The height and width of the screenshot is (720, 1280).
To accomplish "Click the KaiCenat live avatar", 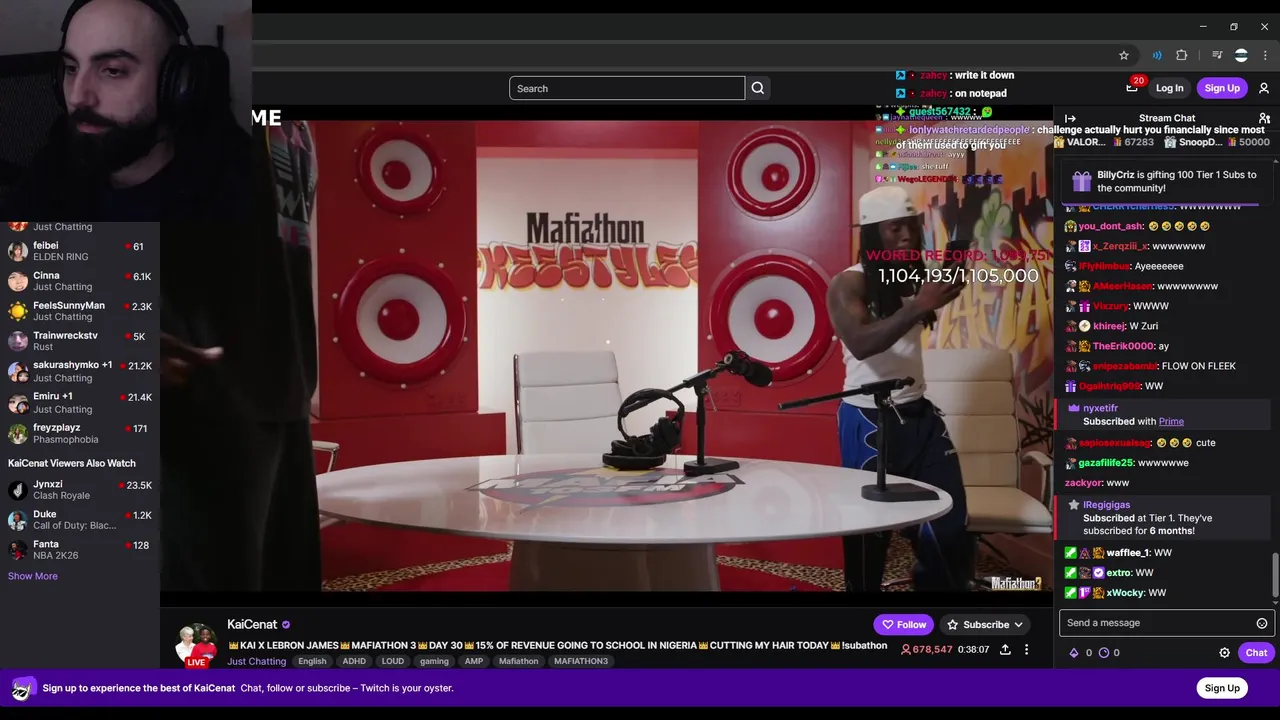I will (x=197, y=645).
